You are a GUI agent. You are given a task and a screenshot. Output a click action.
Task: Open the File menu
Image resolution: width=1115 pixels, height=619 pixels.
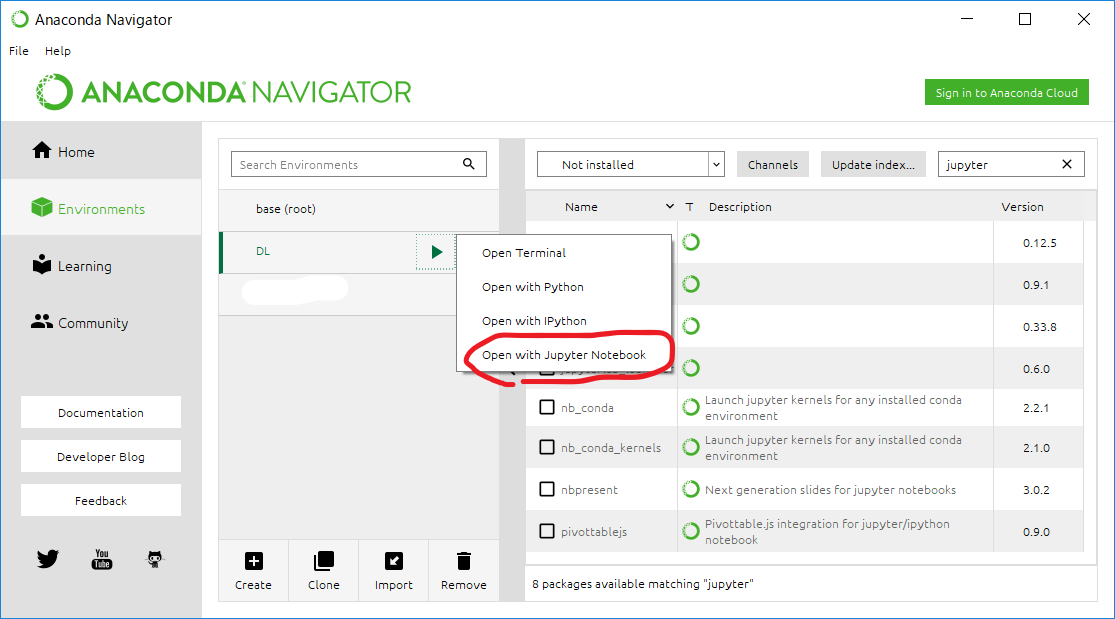click(18, 50)
